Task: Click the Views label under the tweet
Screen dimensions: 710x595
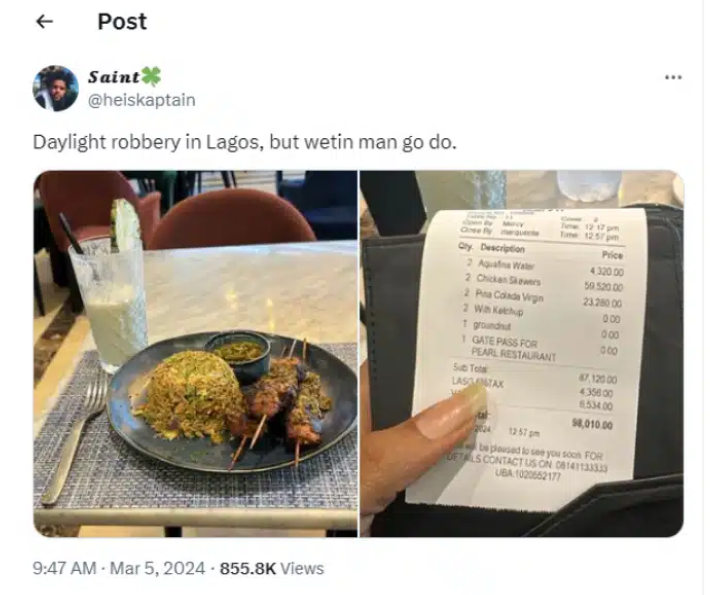Action: click(x=302, y=568)
